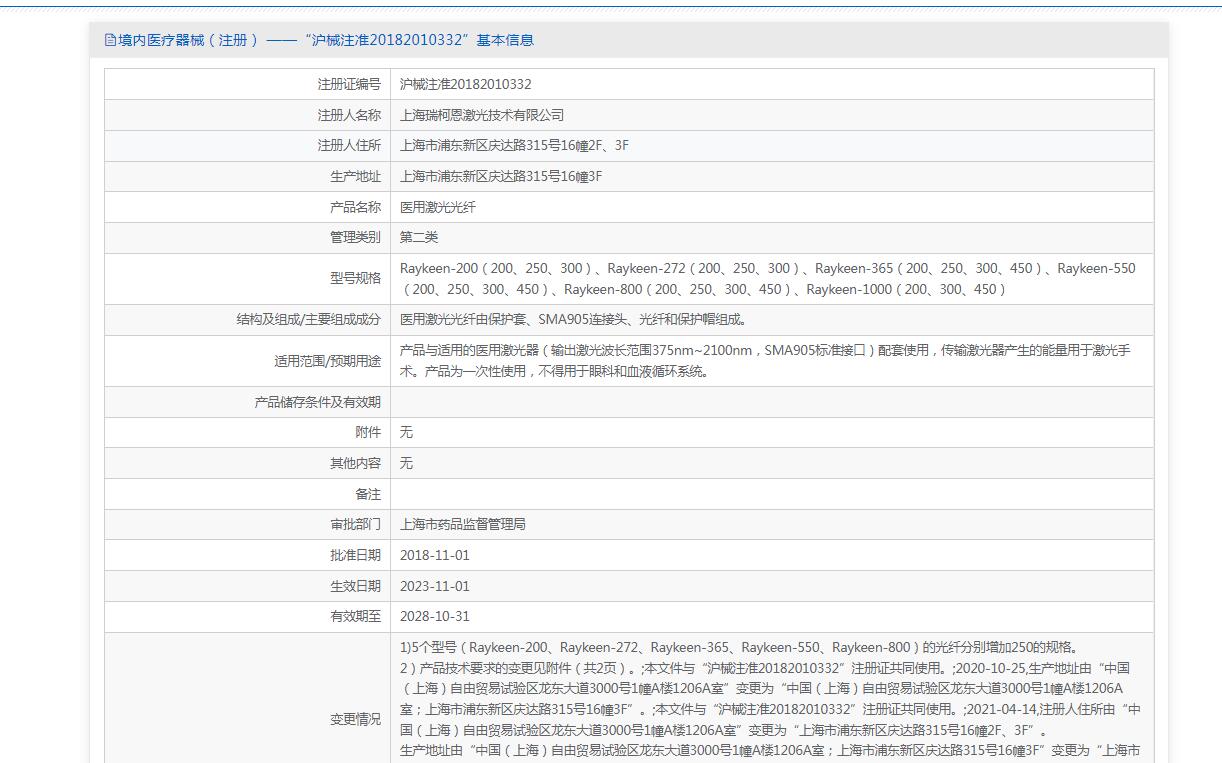Click the empty 产品储存条件及有效期 value cell
This screenshot has height=763, width=1222.
[771, 402]
